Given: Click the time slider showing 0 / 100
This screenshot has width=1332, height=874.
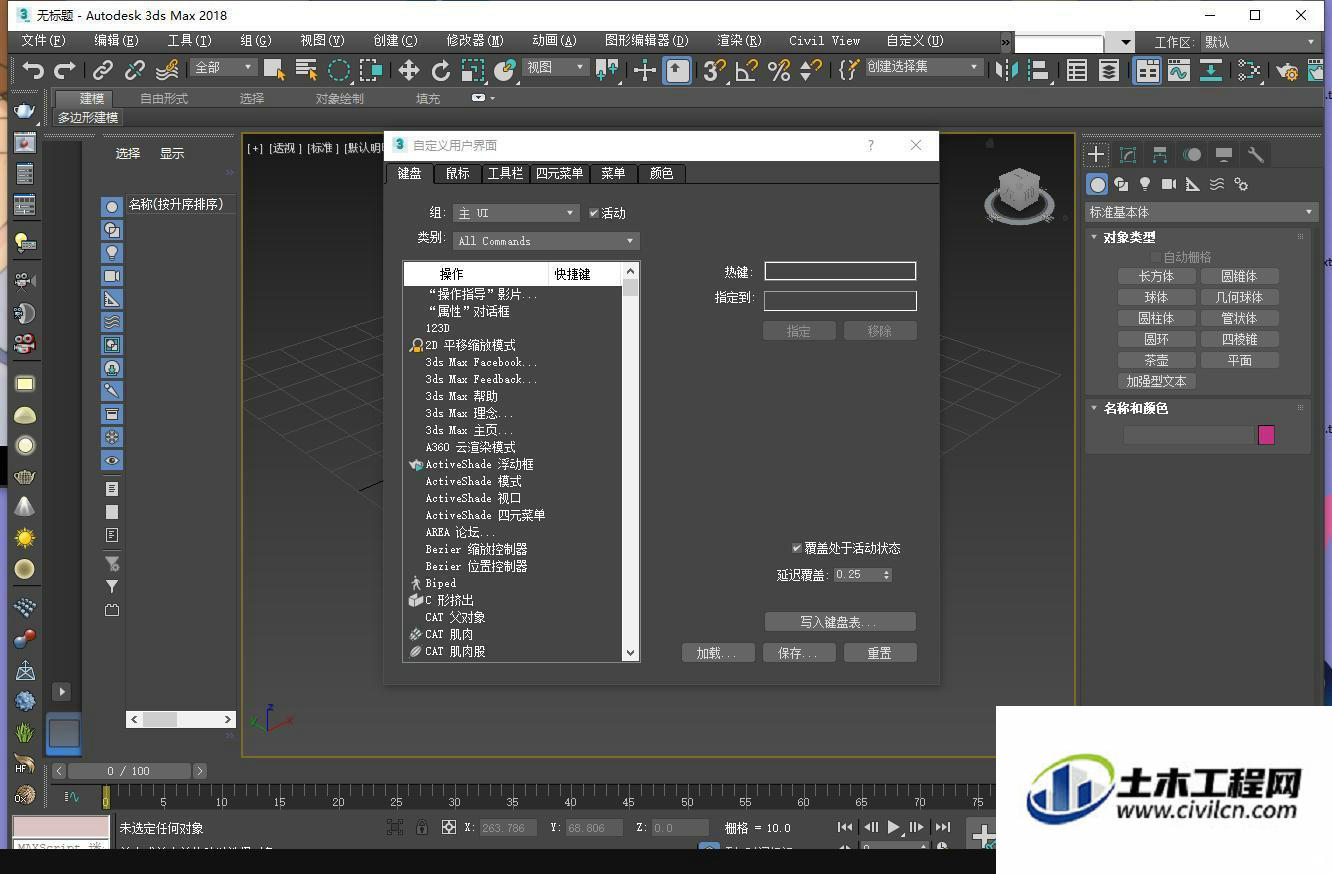Looking at the screenshot, I should pyautogui.click(x=127, y=771).
